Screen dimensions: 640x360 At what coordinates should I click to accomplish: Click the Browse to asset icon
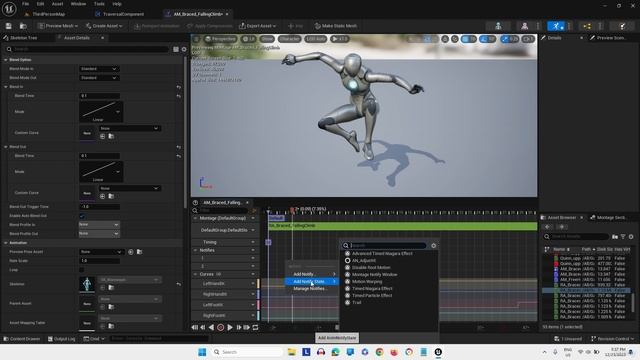tap(23, 26)
